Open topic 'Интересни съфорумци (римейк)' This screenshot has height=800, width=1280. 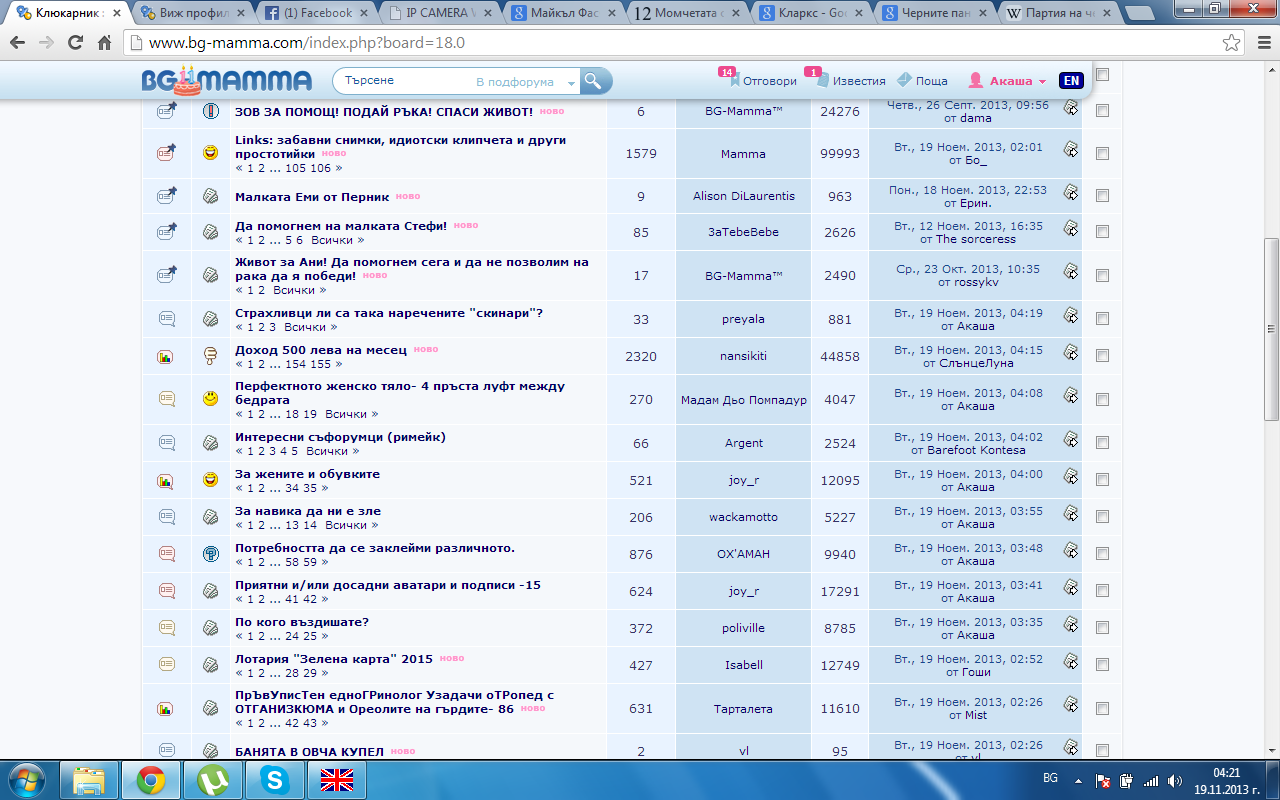pyautogui.click(x=340, y=437)
